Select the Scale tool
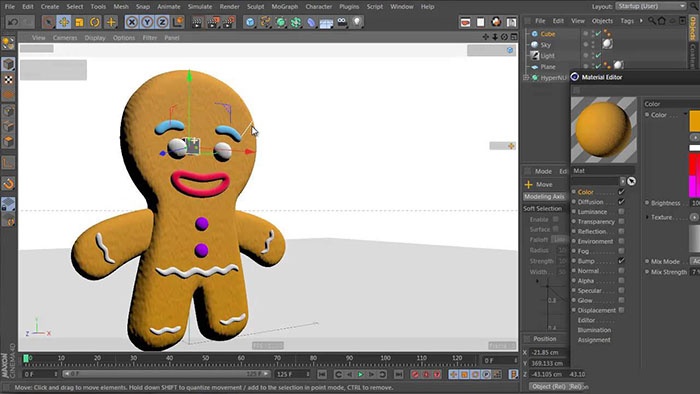The height and width of the screenshot is (394, 700). pyautogui.click(x=79, y=21)
